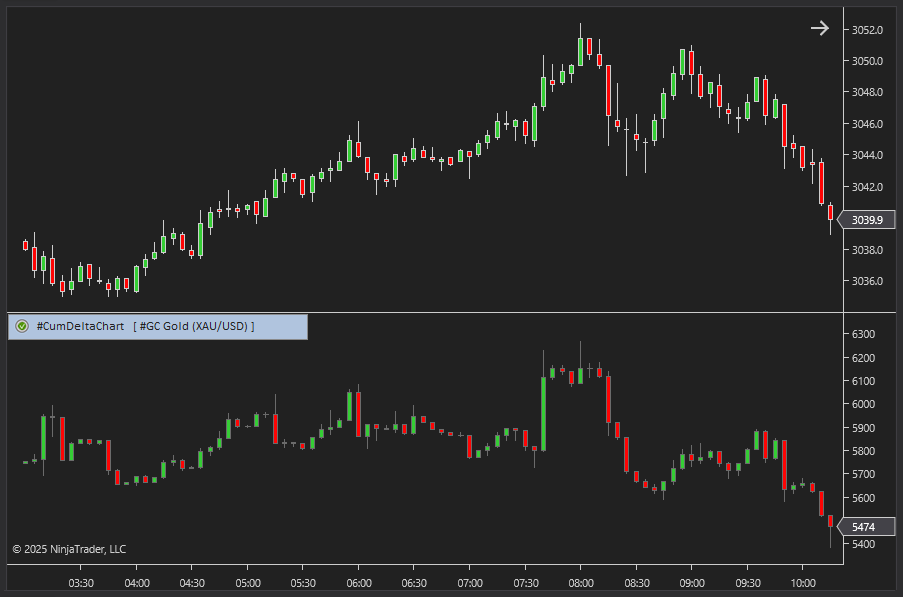Click the 5400 label on delta axis
The image size is (903, 597).
[x=863, y=545]
